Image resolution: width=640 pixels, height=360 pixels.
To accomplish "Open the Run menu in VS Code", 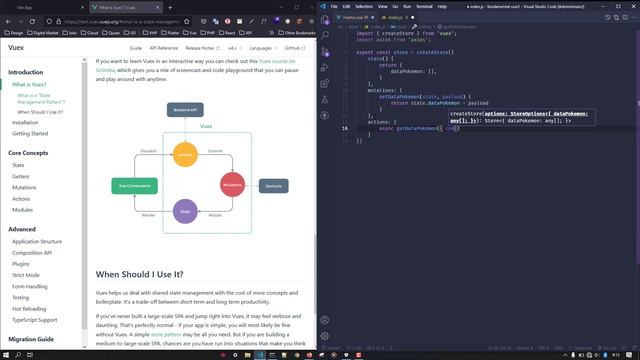I will coord(407,7).
